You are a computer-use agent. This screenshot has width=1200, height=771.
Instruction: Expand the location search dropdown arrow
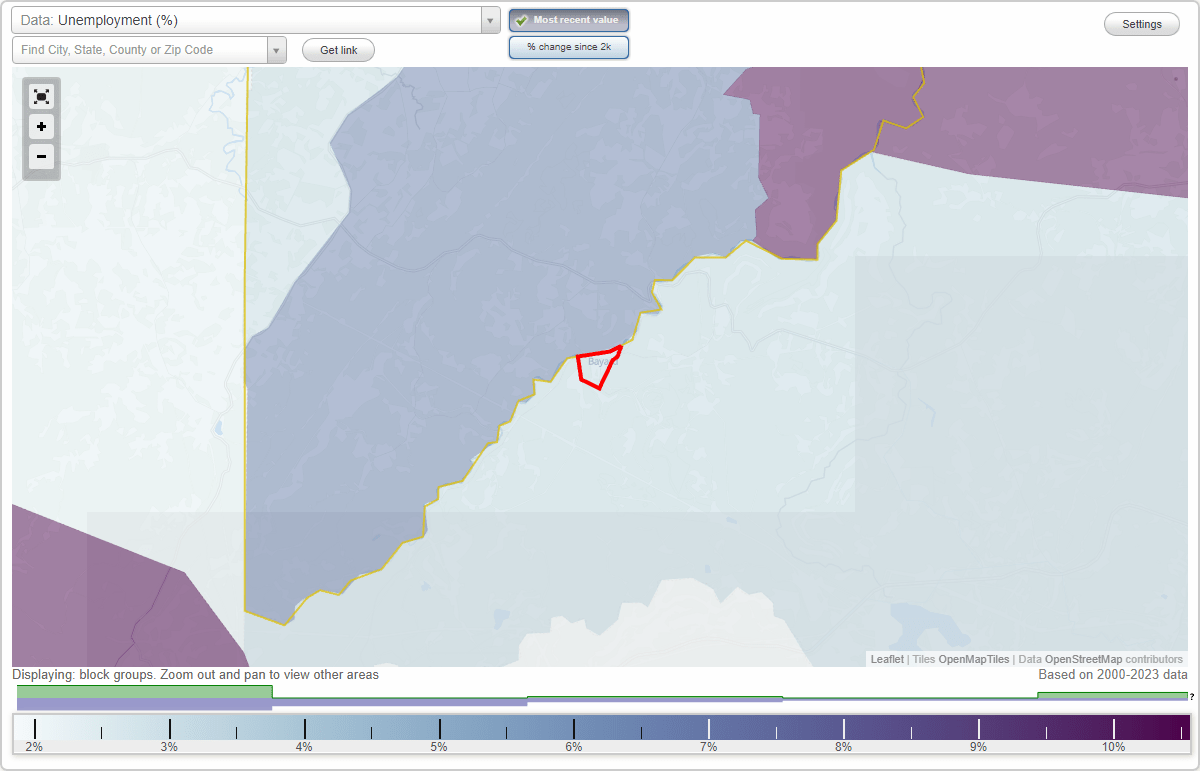(x=277, y=50)
